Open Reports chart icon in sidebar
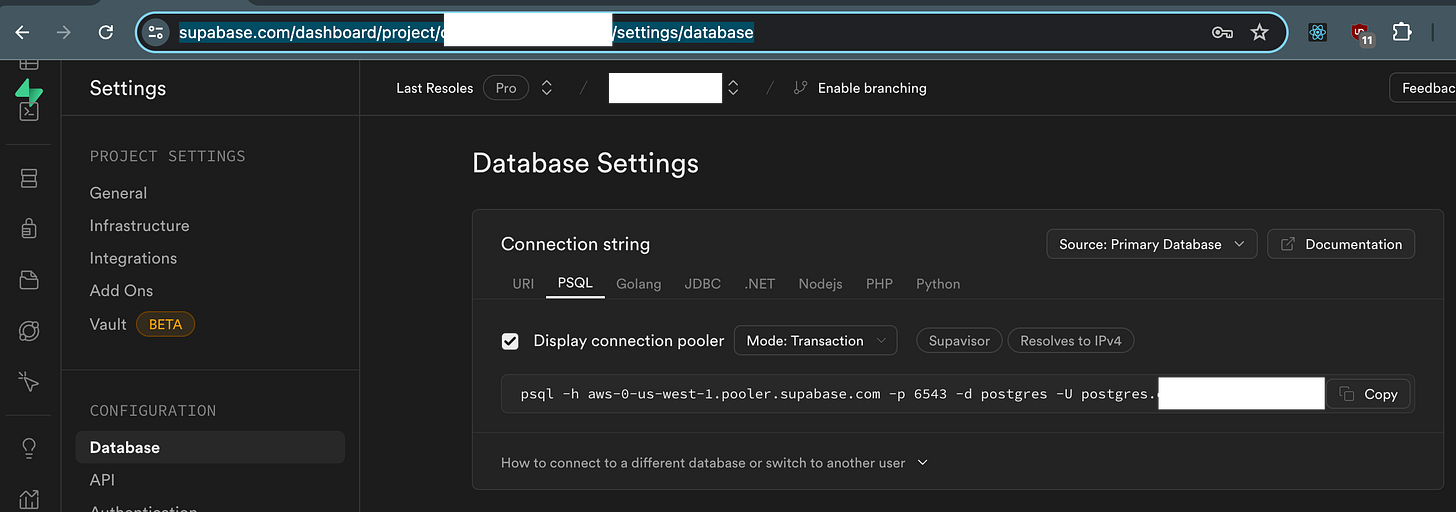 [29, 499]
